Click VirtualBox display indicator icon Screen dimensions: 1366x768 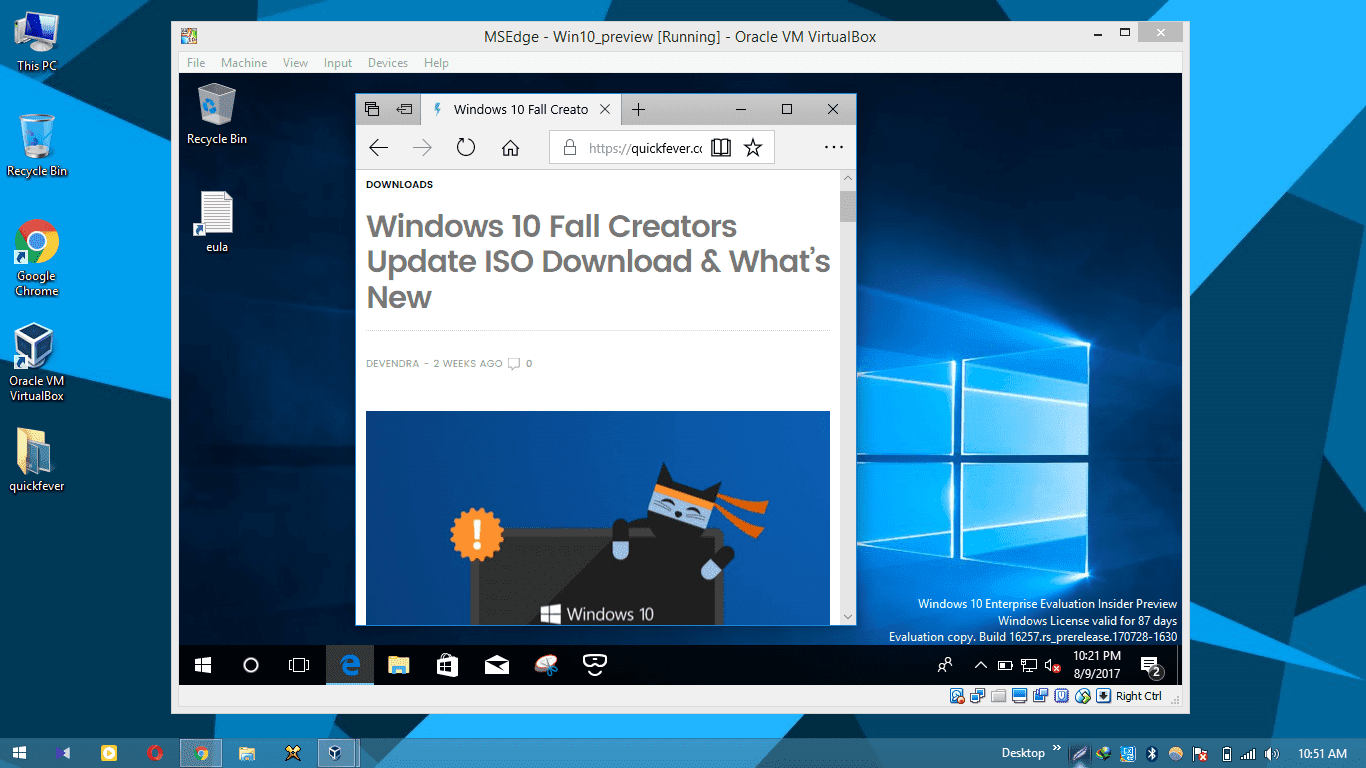pyautogui.click(x=1020, y=696)
